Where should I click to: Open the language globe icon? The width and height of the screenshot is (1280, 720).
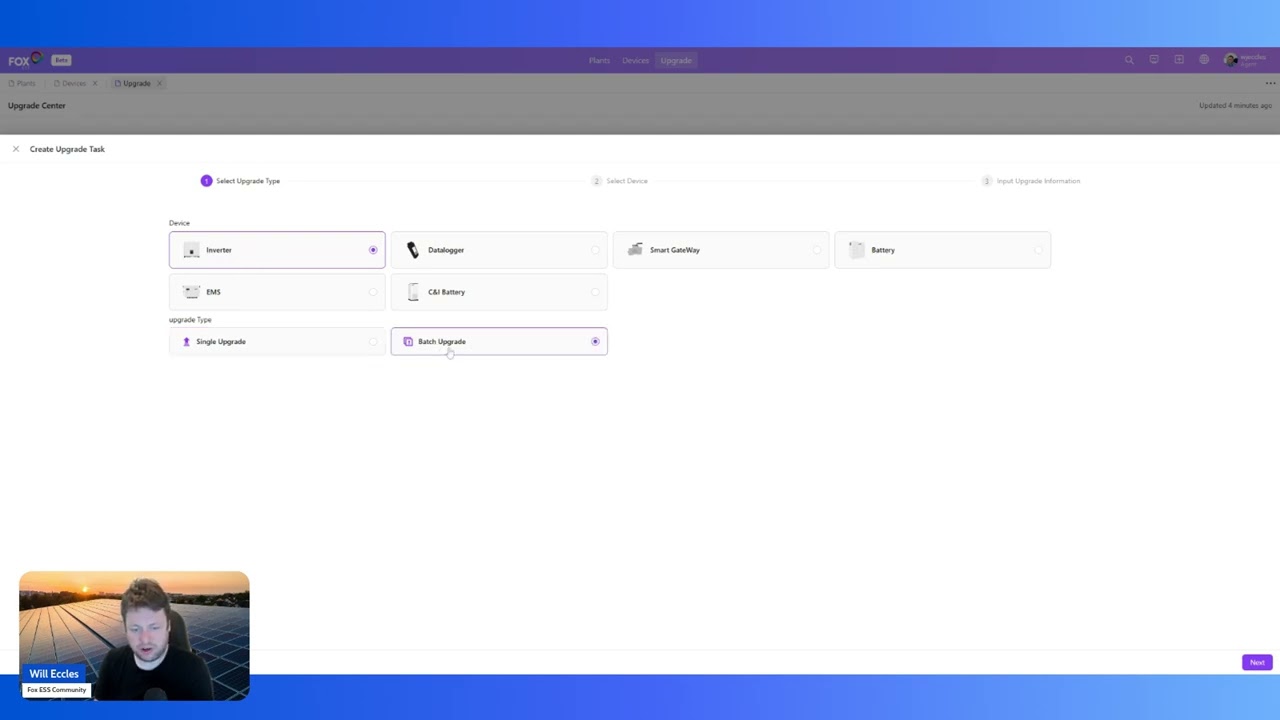(x=1204, y=60)
